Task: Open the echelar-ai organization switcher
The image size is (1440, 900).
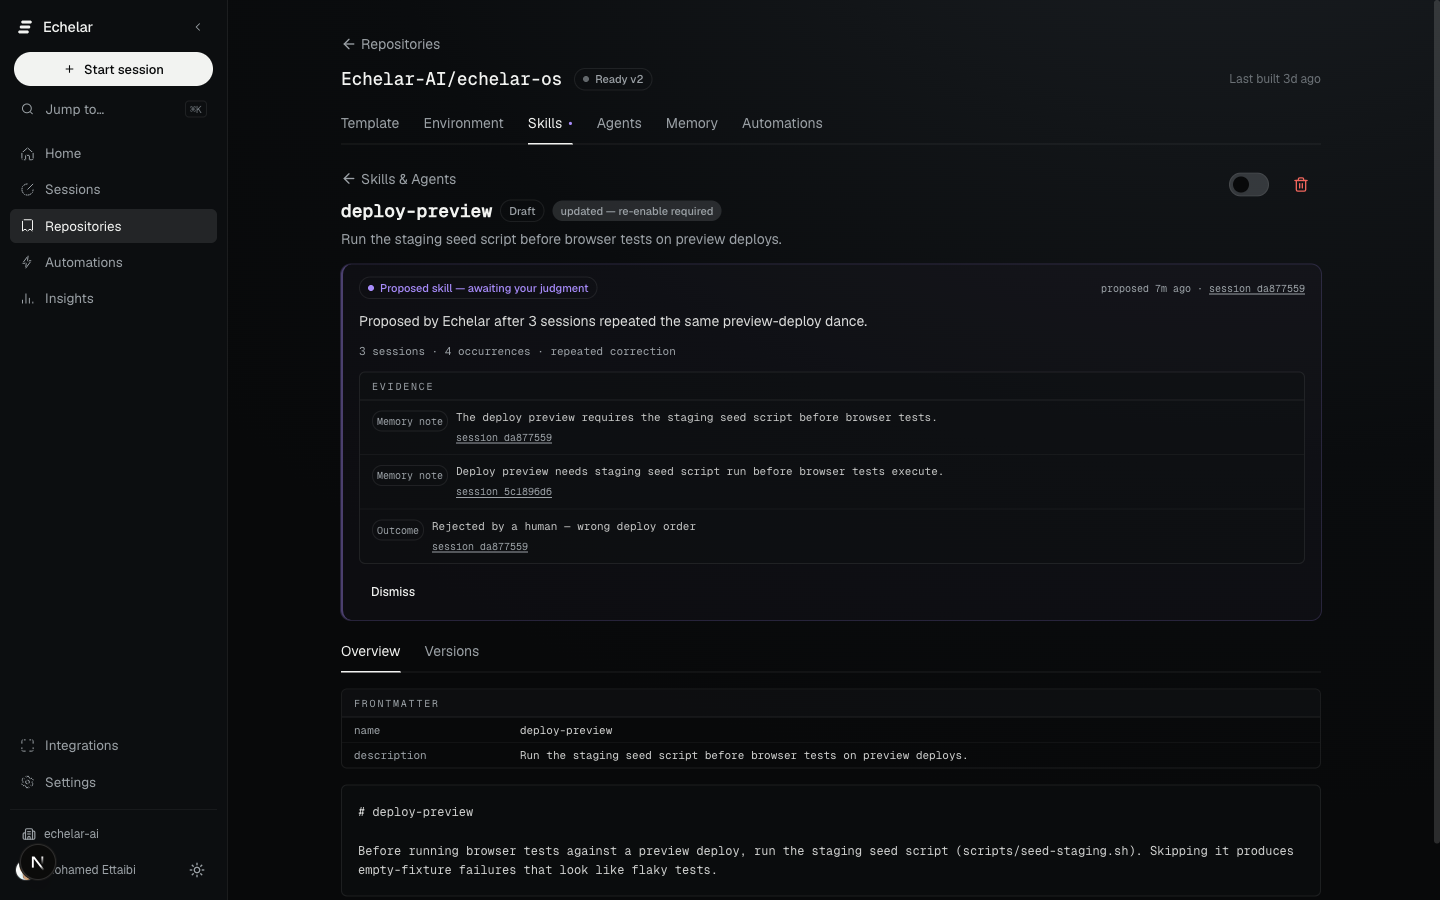Action: tap(113, 834)
